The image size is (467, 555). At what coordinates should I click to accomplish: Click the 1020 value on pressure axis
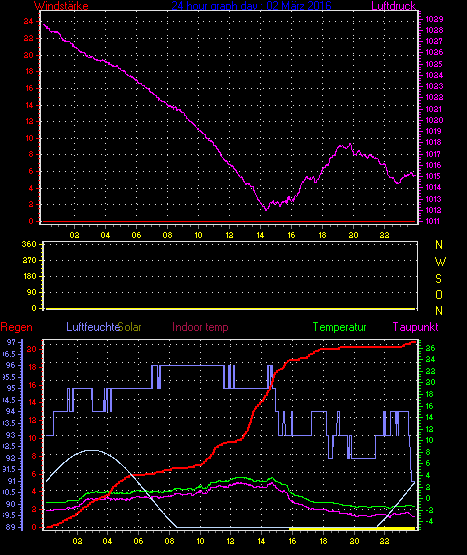(434, 120)
